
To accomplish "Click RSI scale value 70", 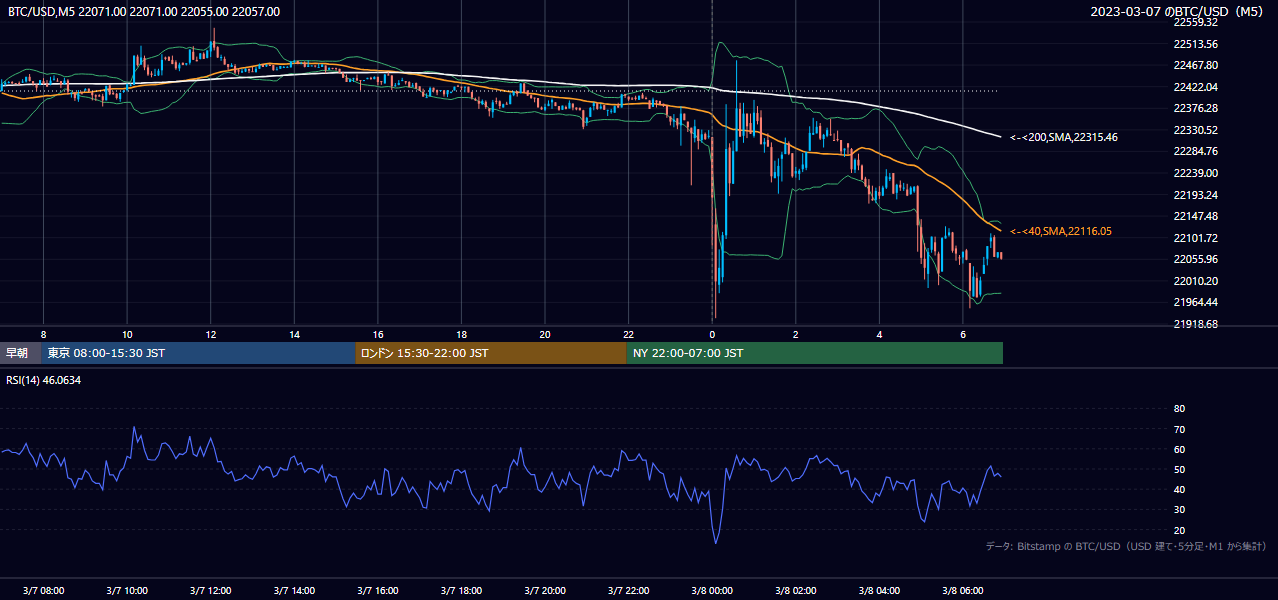I will (1179, 429).
